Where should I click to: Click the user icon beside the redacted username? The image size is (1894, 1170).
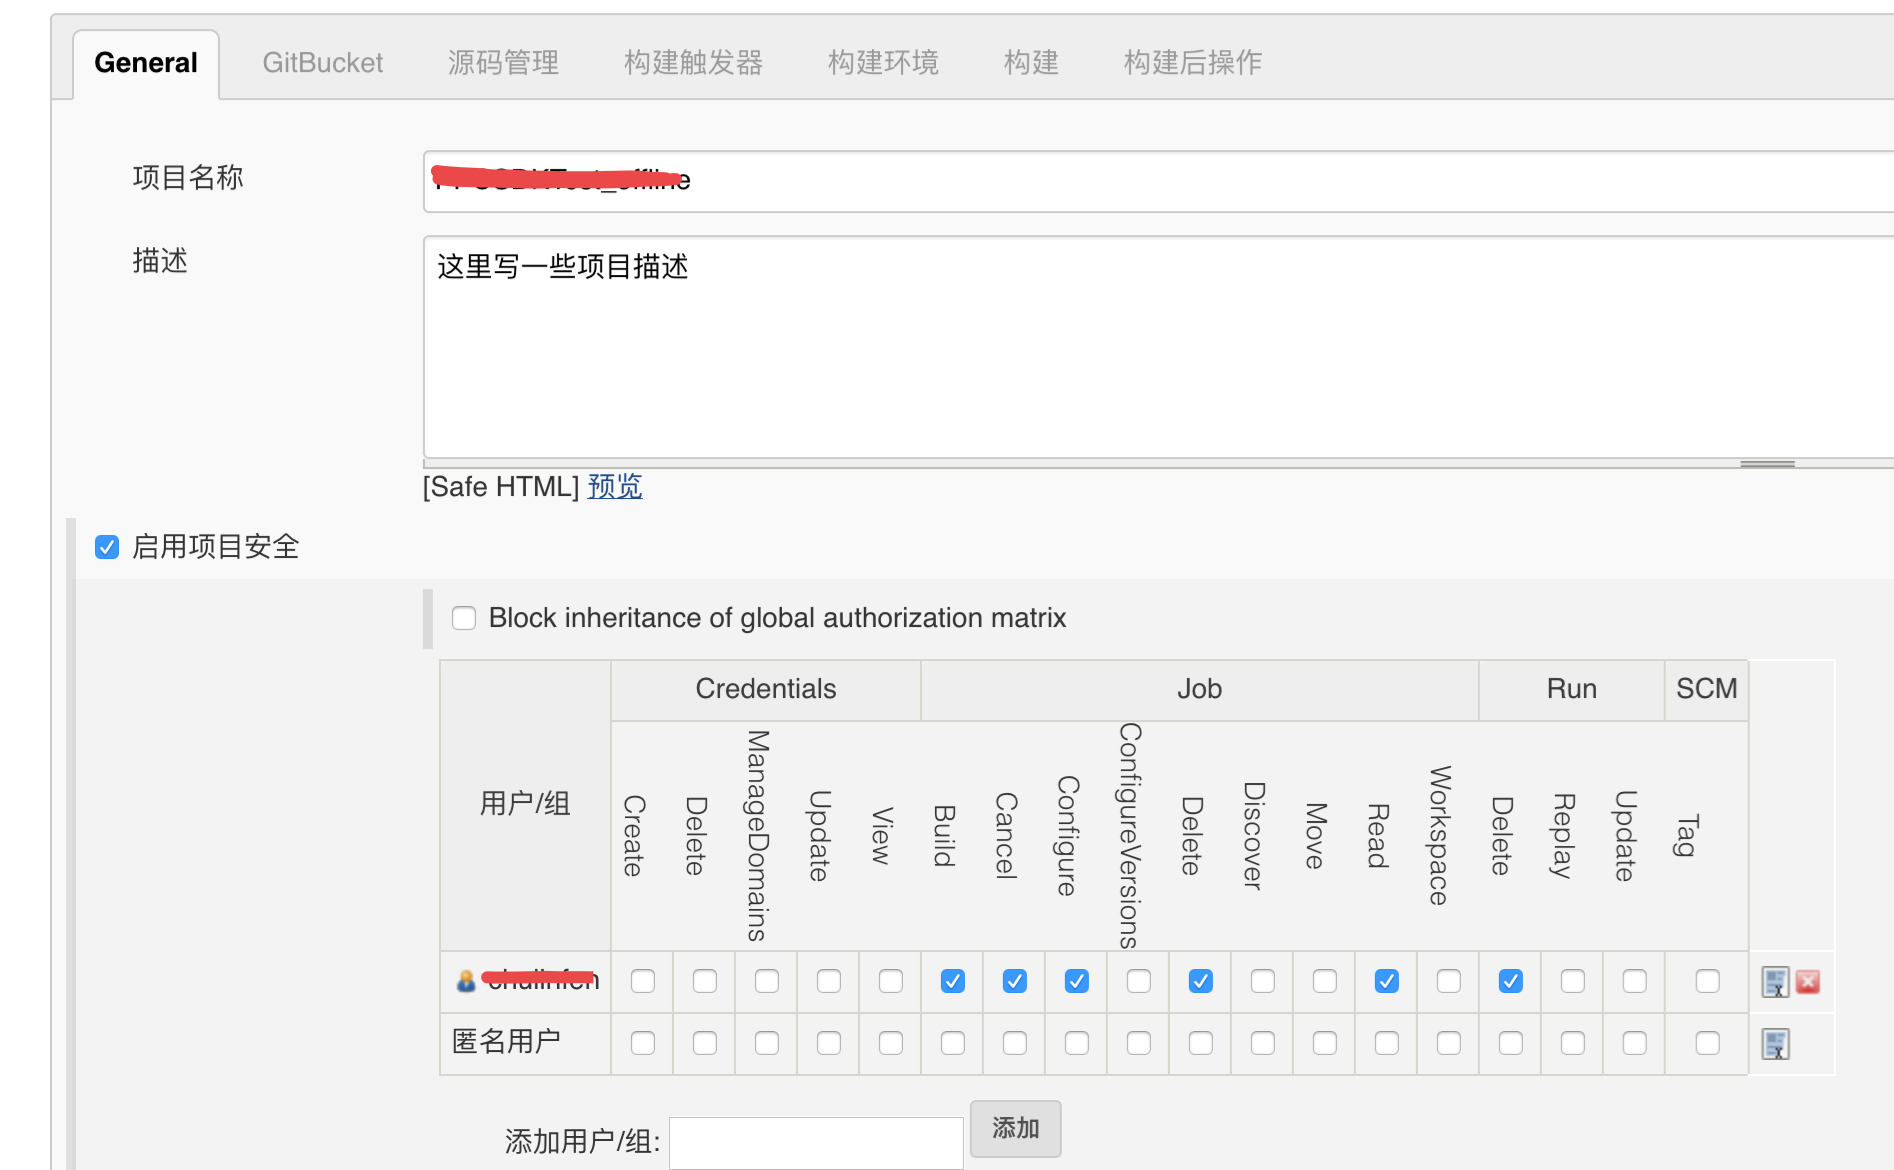point(466,981)
